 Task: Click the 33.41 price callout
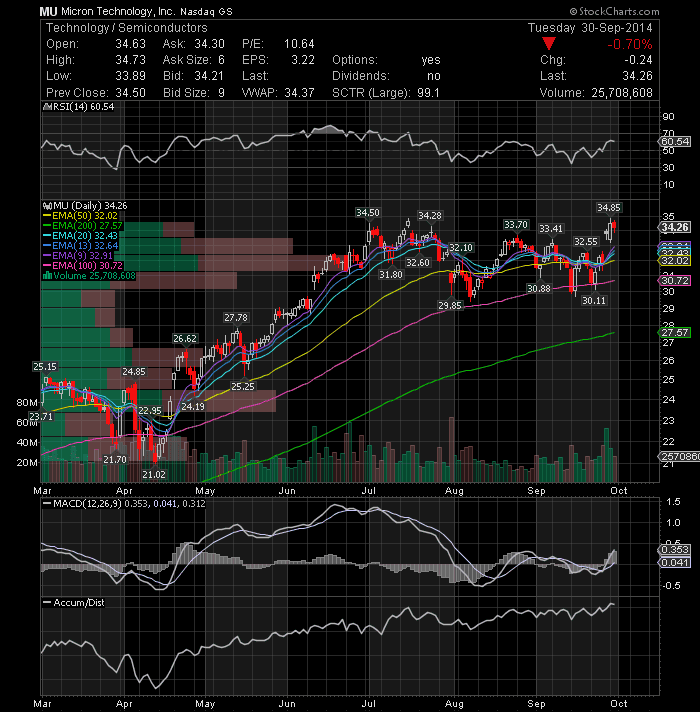coord(551,228)
